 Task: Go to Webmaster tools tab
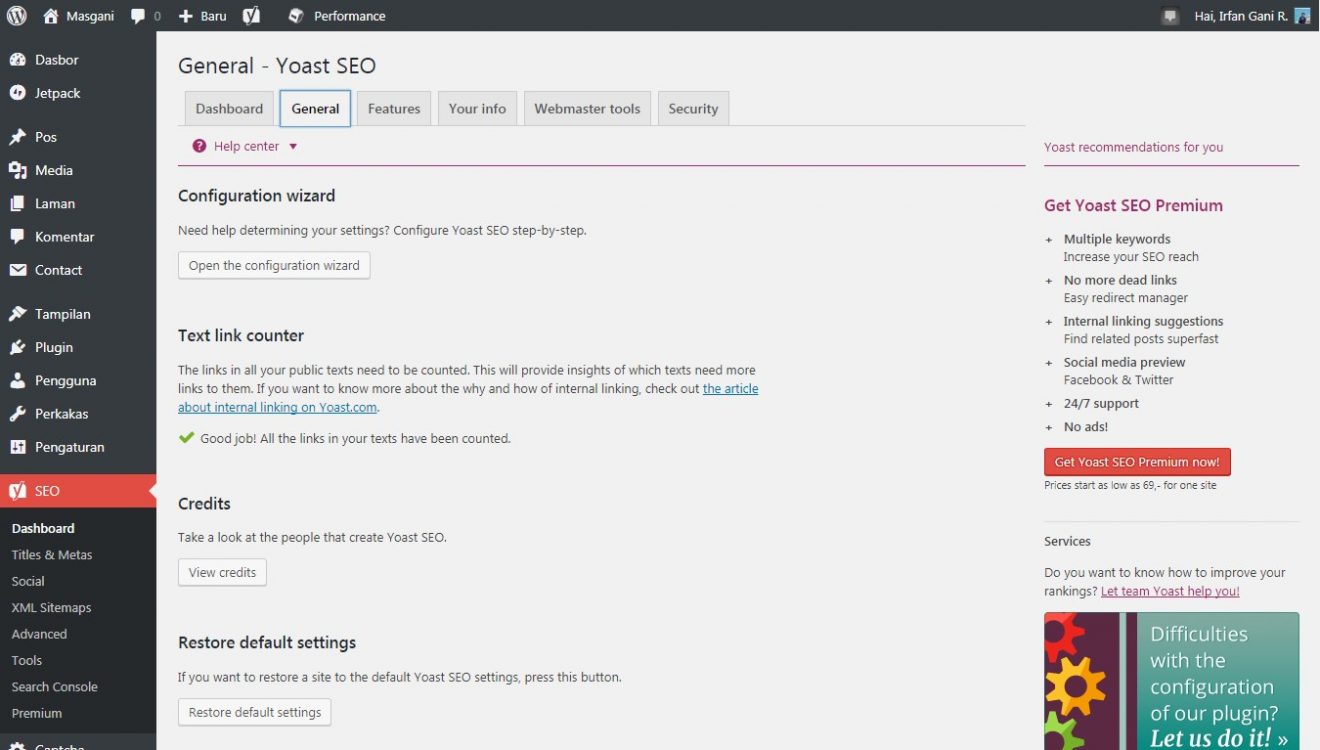pos(587,109)
